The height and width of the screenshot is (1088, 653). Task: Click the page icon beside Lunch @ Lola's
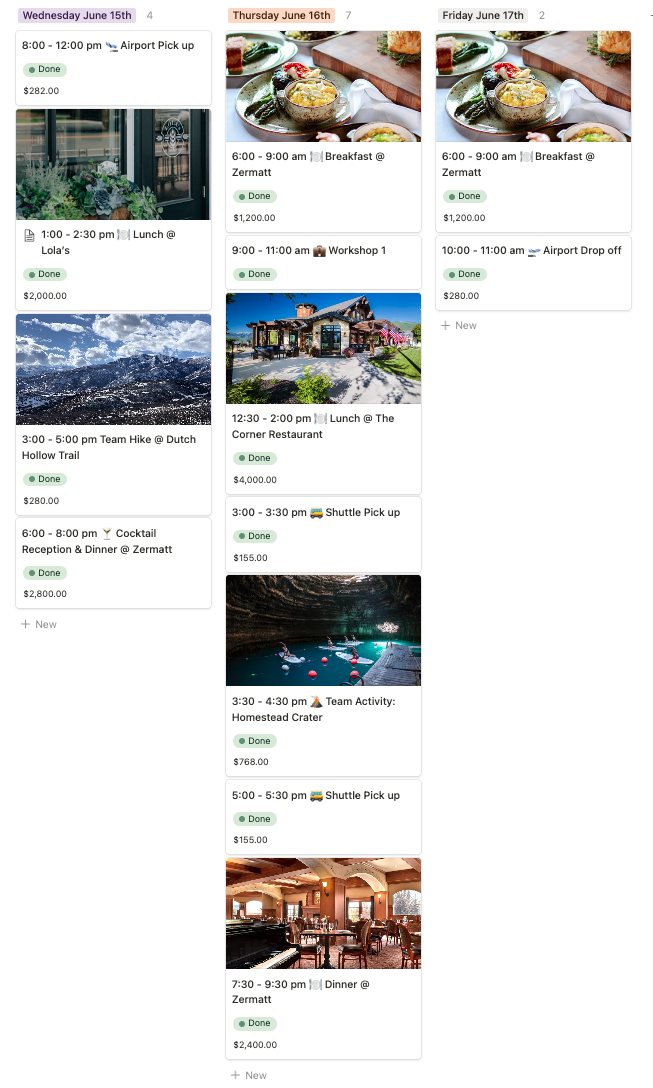click(x=29, y=235)
